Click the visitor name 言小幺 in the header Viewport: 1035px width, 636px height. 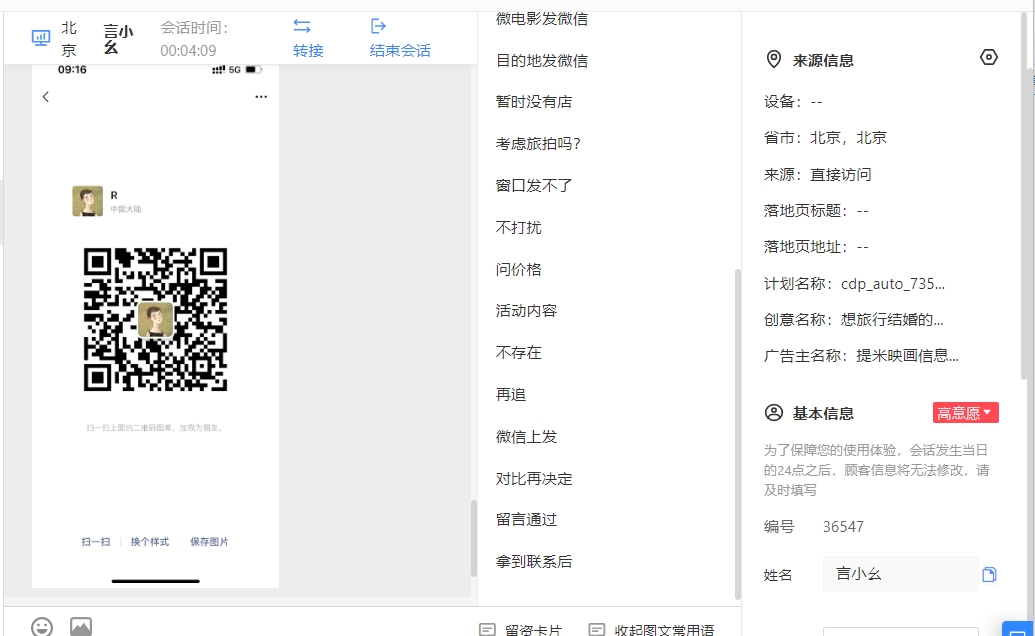click(x=118, y=39)
